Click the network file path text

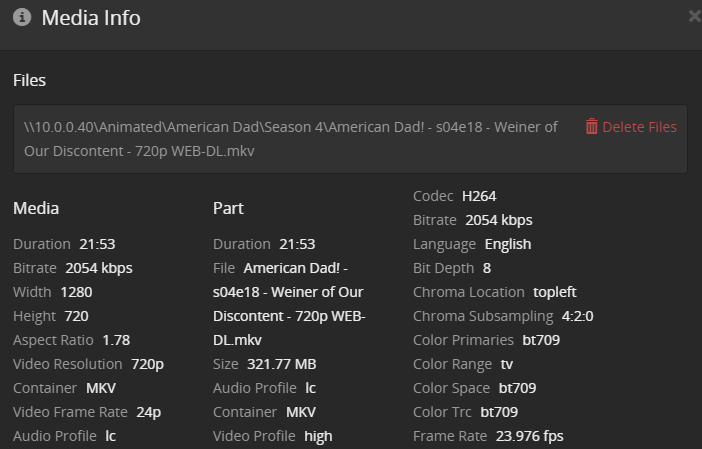pyautogui.click(x=290, y=139)
